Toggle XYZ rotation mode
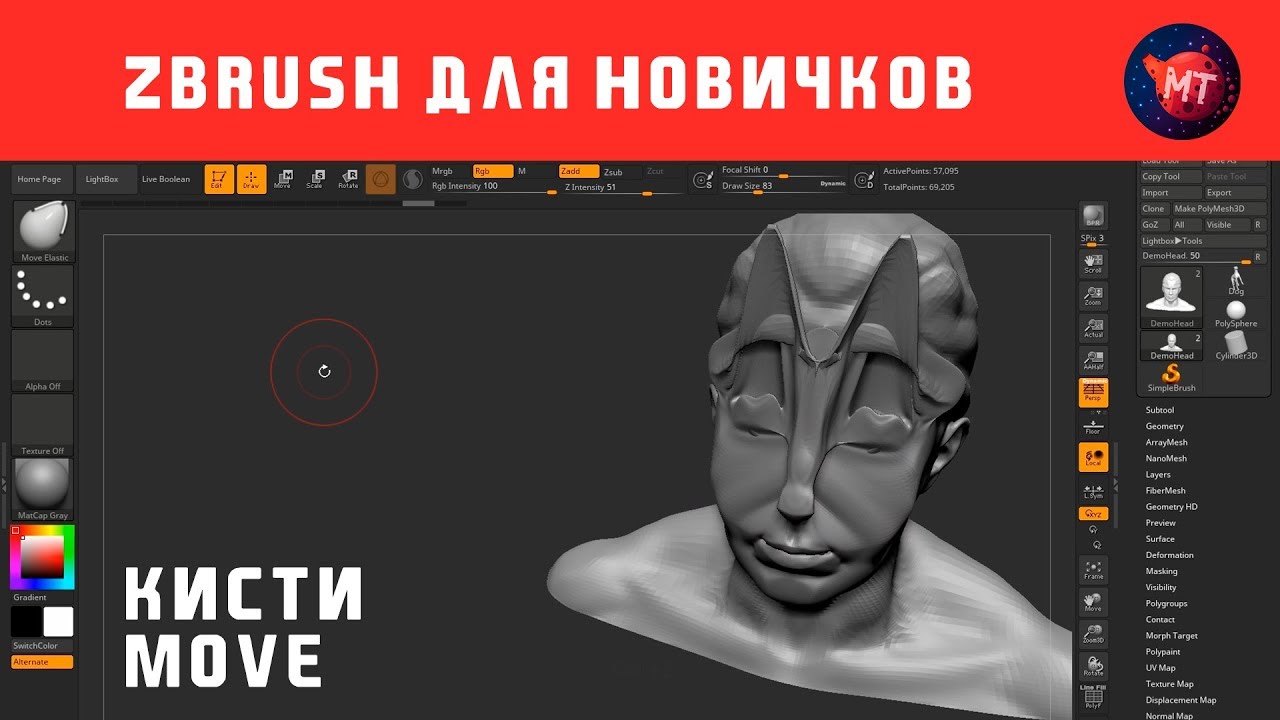The height and width of the screenshot is (720, 1280). (x=1093, y=513)
